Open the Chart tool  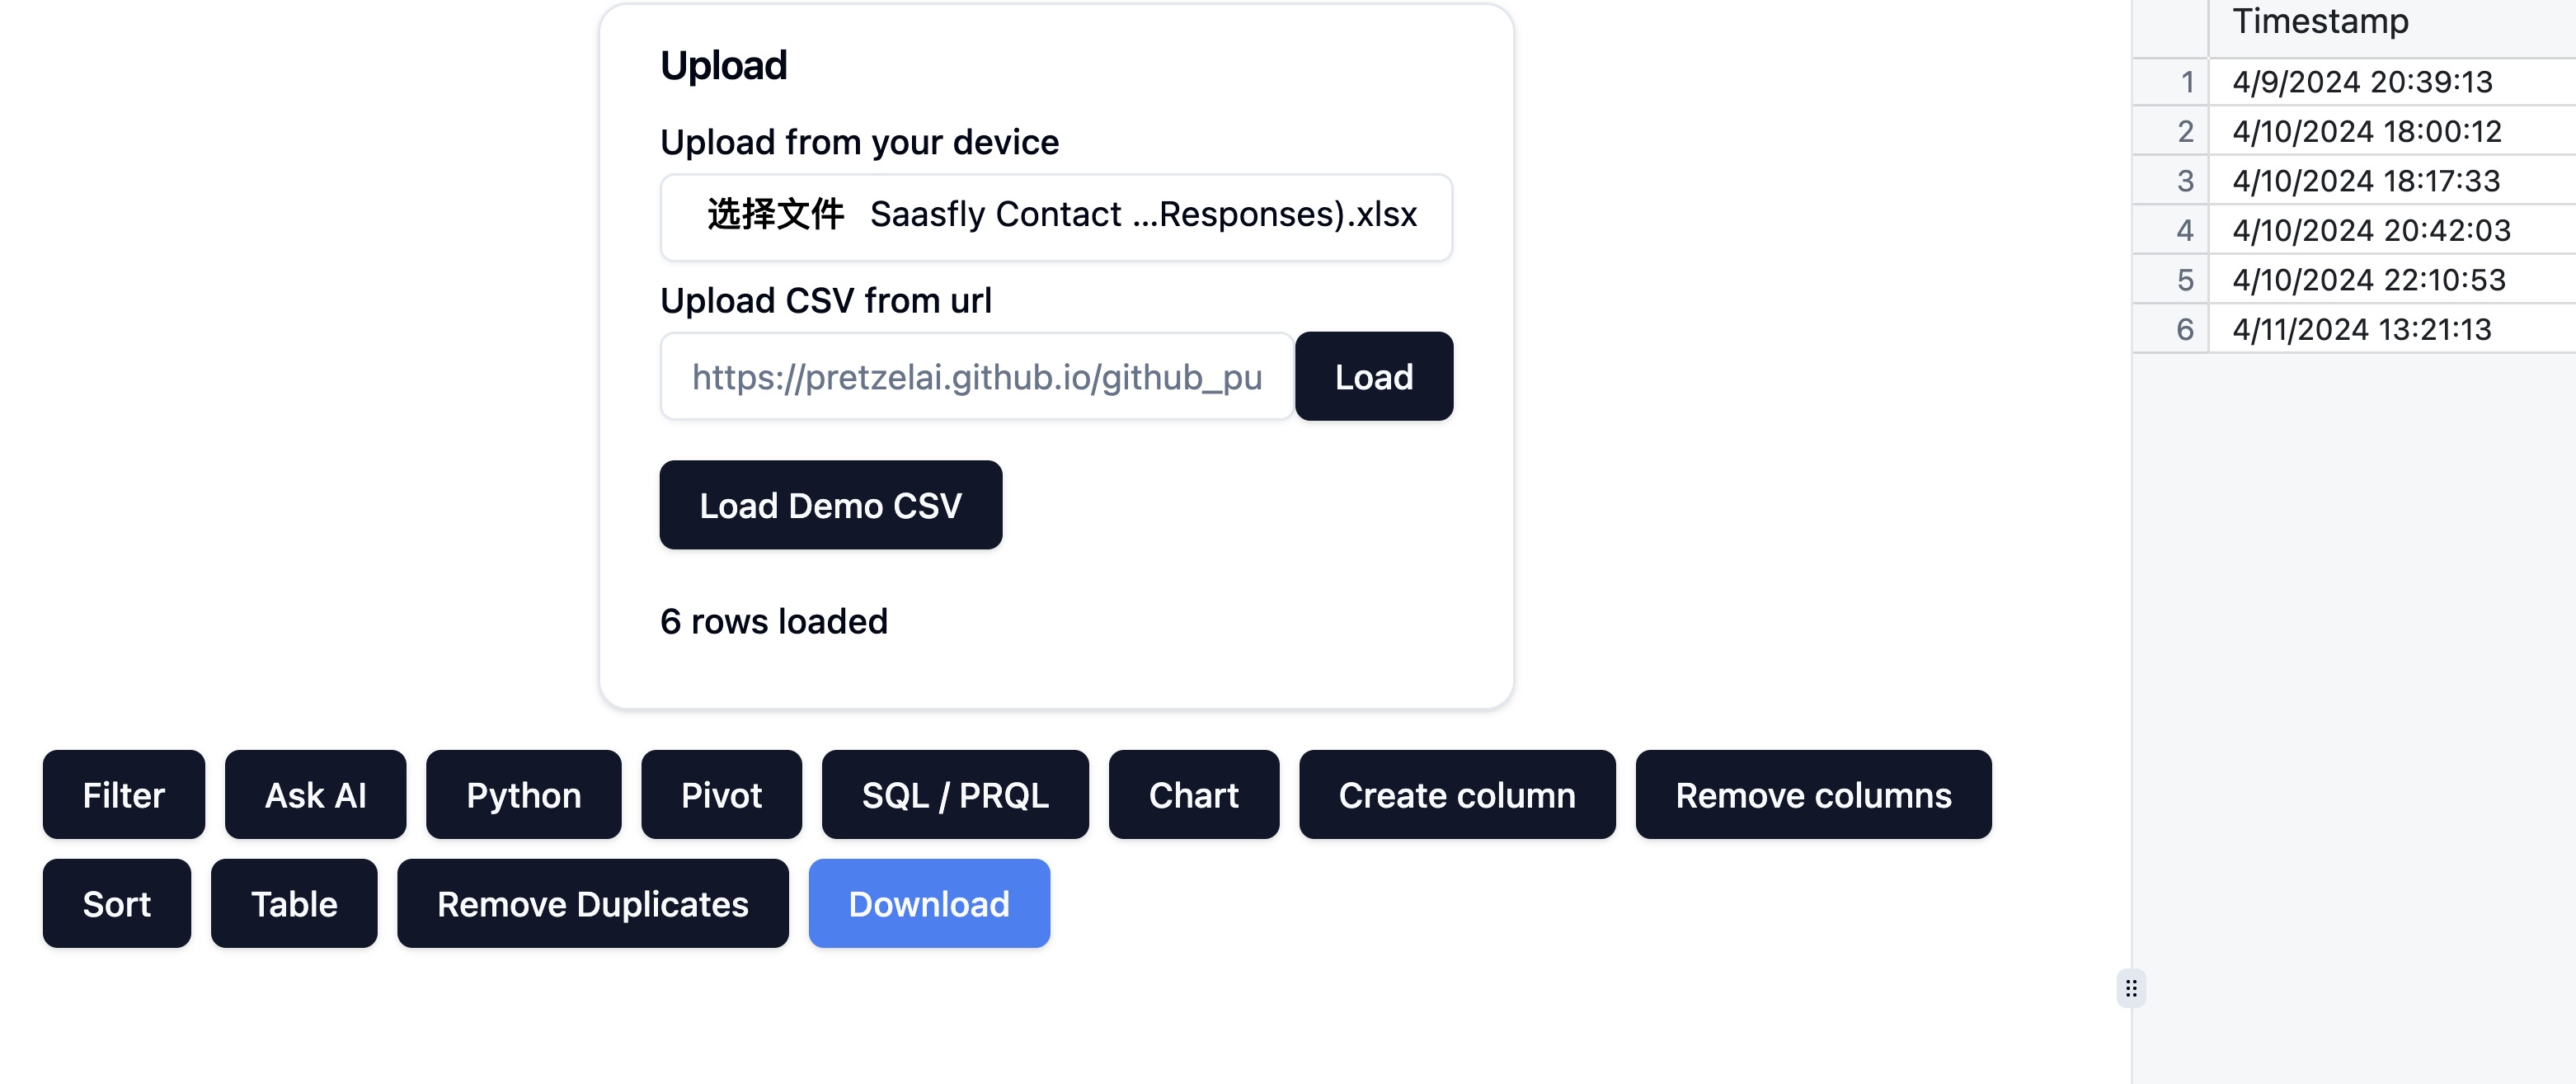(x=1194, y=795)
